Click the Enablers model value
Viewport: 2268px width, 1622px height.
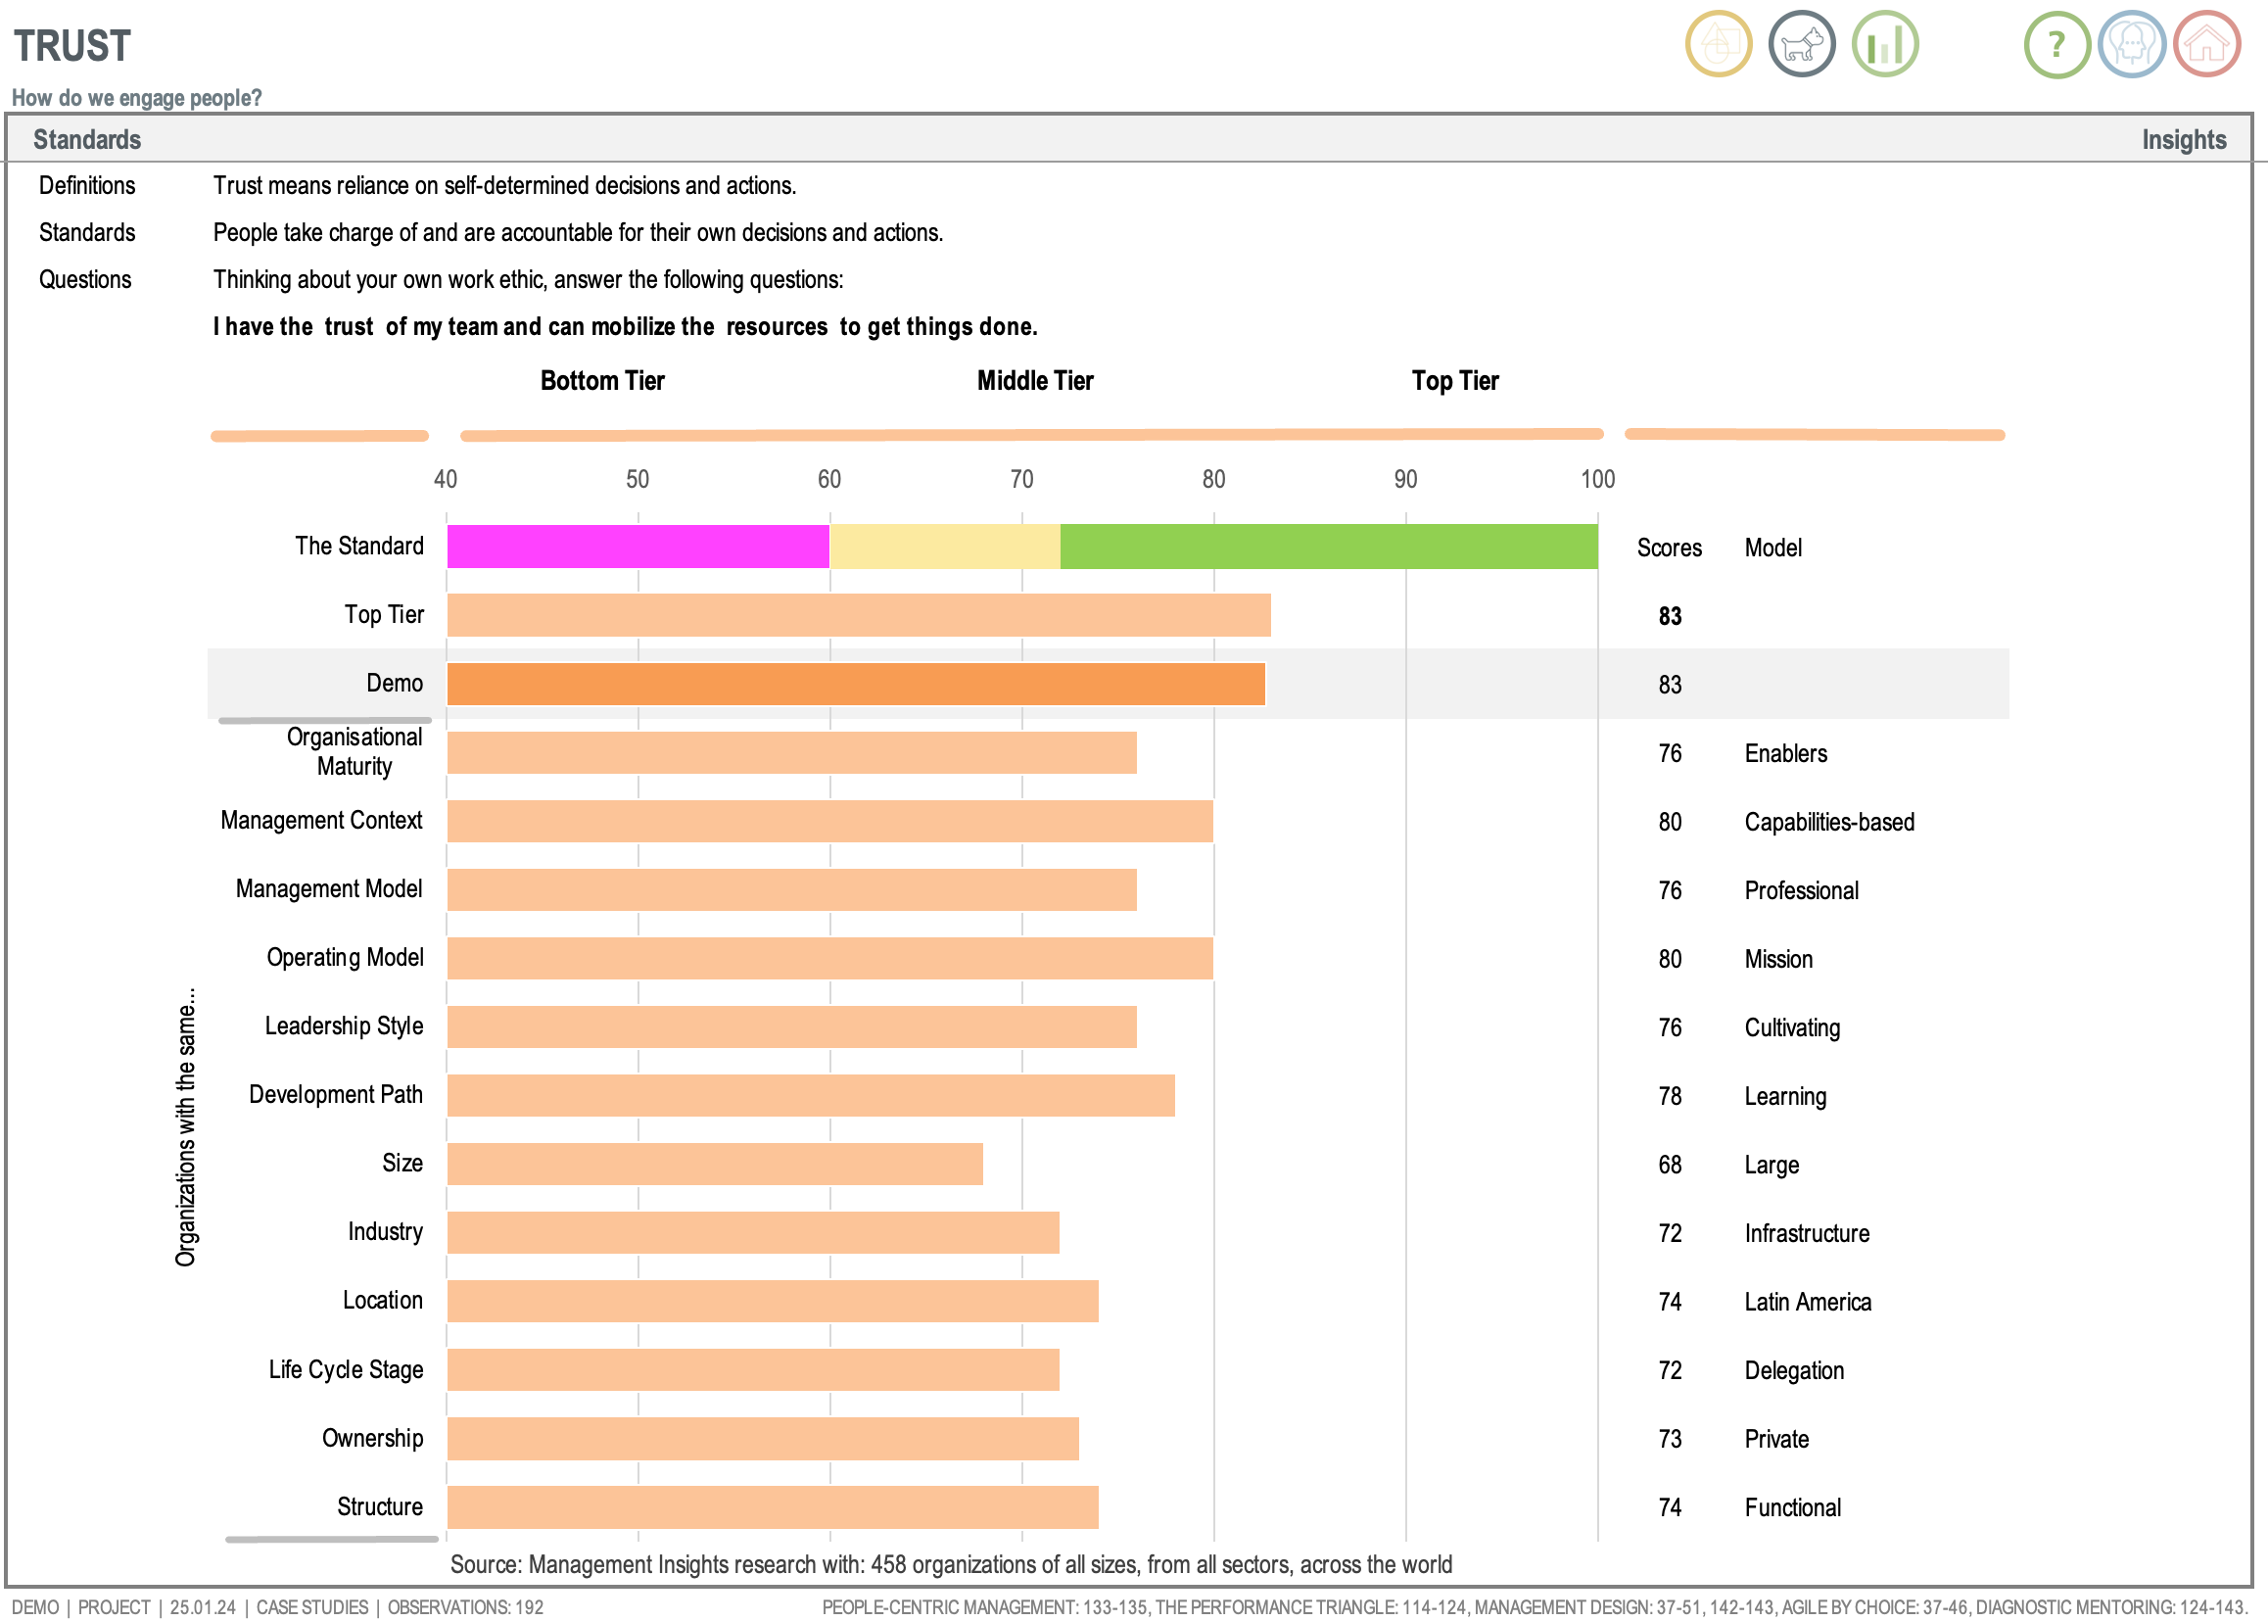pos(1786,753)
